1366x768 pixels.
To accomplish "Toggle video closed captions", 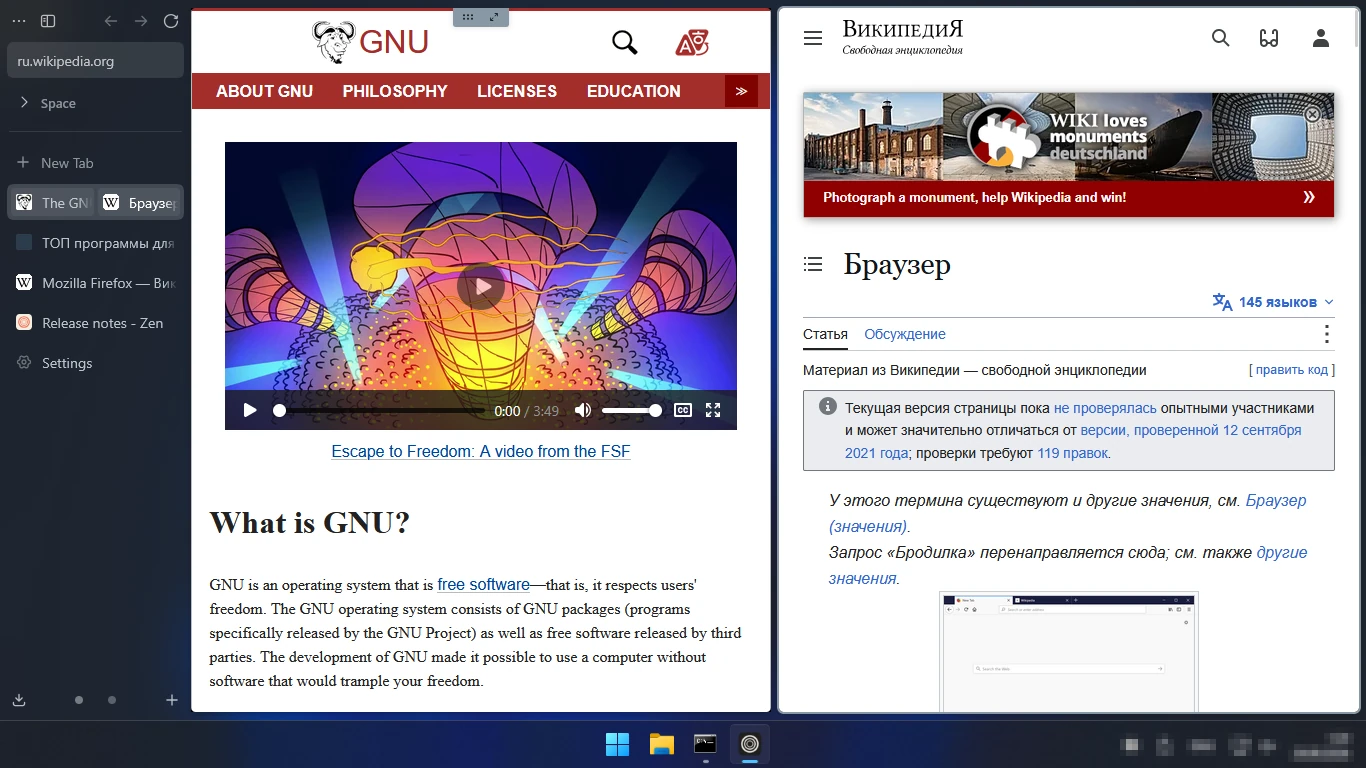I will pyautogui.click(x=683, y=410).
